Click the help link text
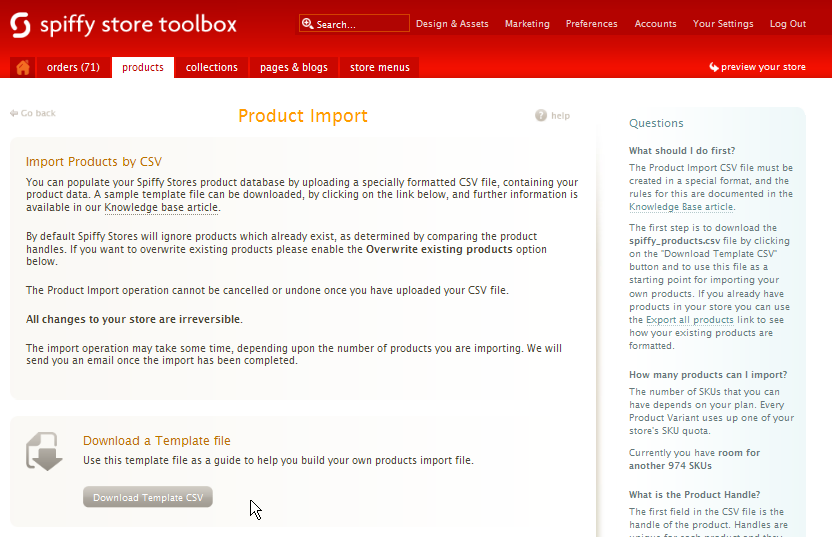Image resolution: width=832 pixels, height=537 pixels. pyautogui.click(x=560, y=116)
